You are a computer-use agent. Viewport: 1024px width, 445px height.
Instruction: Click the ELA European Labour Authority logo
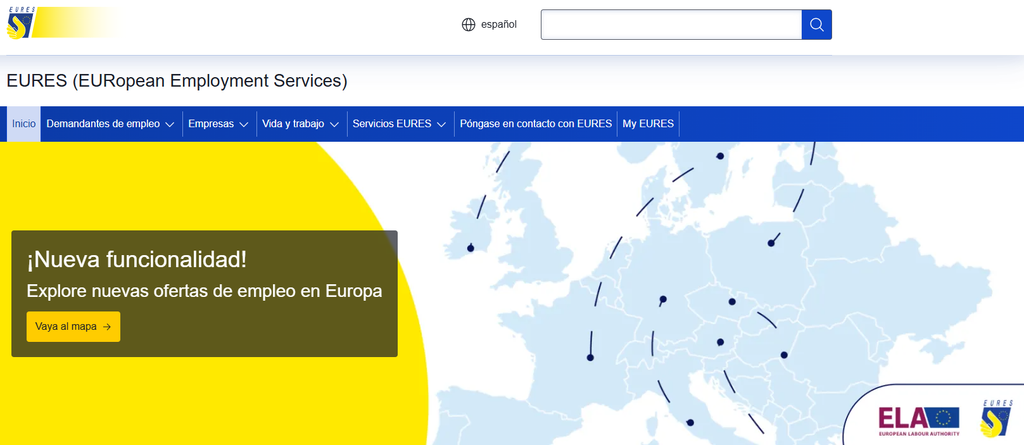point(919,421)
